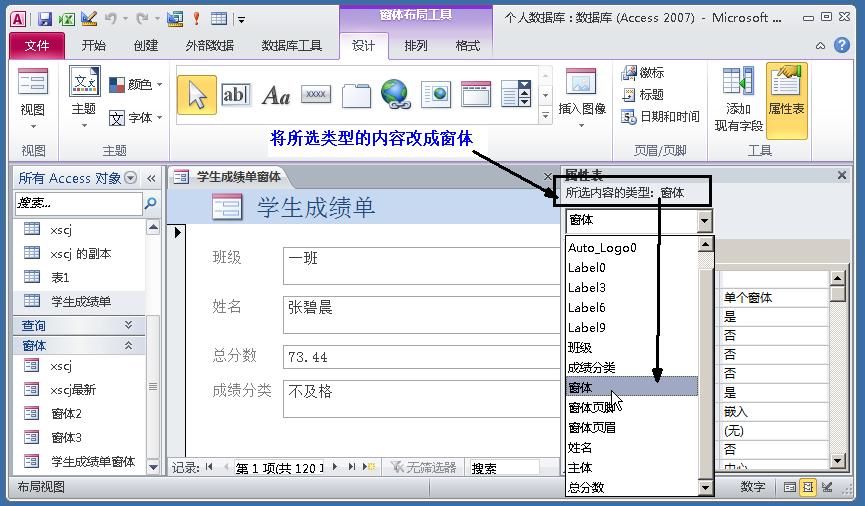This screenshot has height=506, width=865.
Task: Click the Excel export icon in quick access toolbar
Action: point(67,19)
